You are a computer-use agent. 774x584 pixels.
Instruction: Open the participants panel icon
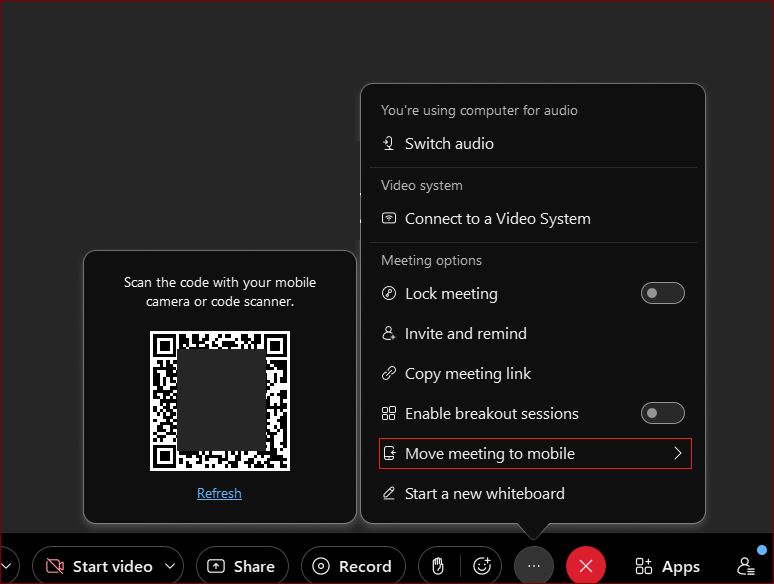coord(746,566)
